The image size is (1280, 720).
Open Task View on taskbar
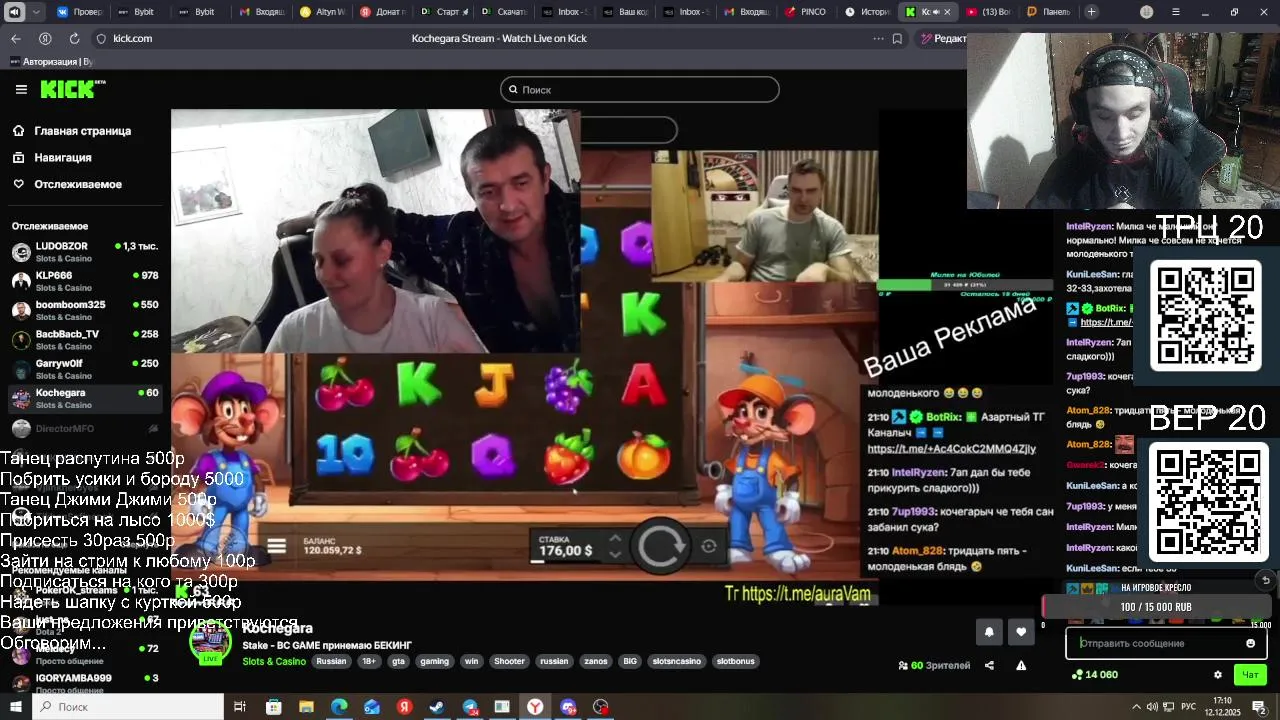(x=240, y=707)
